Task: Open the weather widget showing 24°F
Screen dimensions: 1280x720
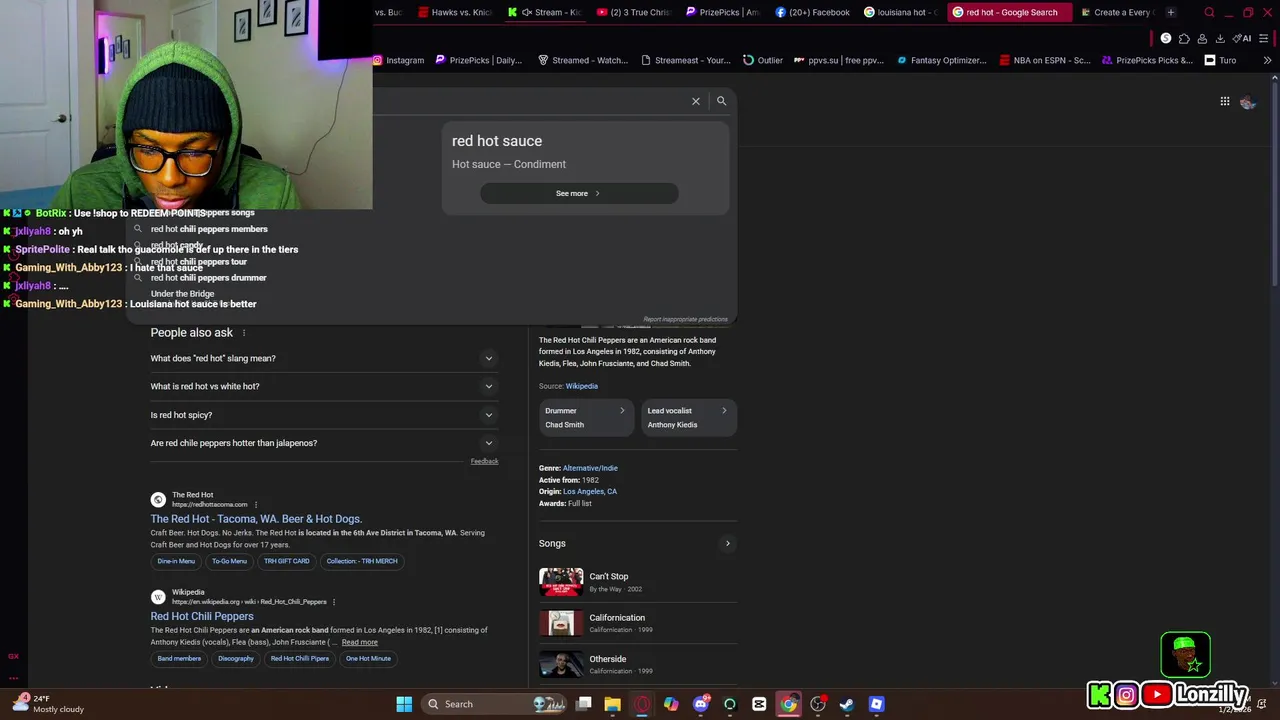Action: [x=48, y=704]
